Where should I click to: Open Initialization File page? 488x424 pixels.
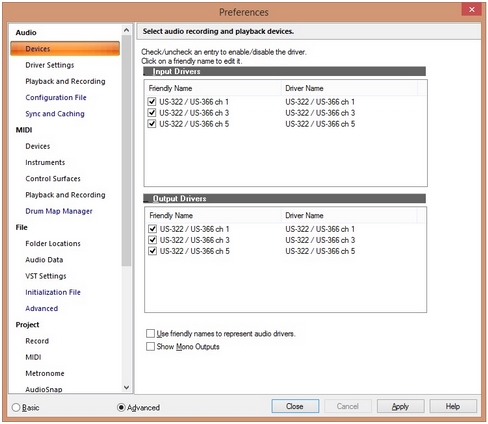[53, 292]
